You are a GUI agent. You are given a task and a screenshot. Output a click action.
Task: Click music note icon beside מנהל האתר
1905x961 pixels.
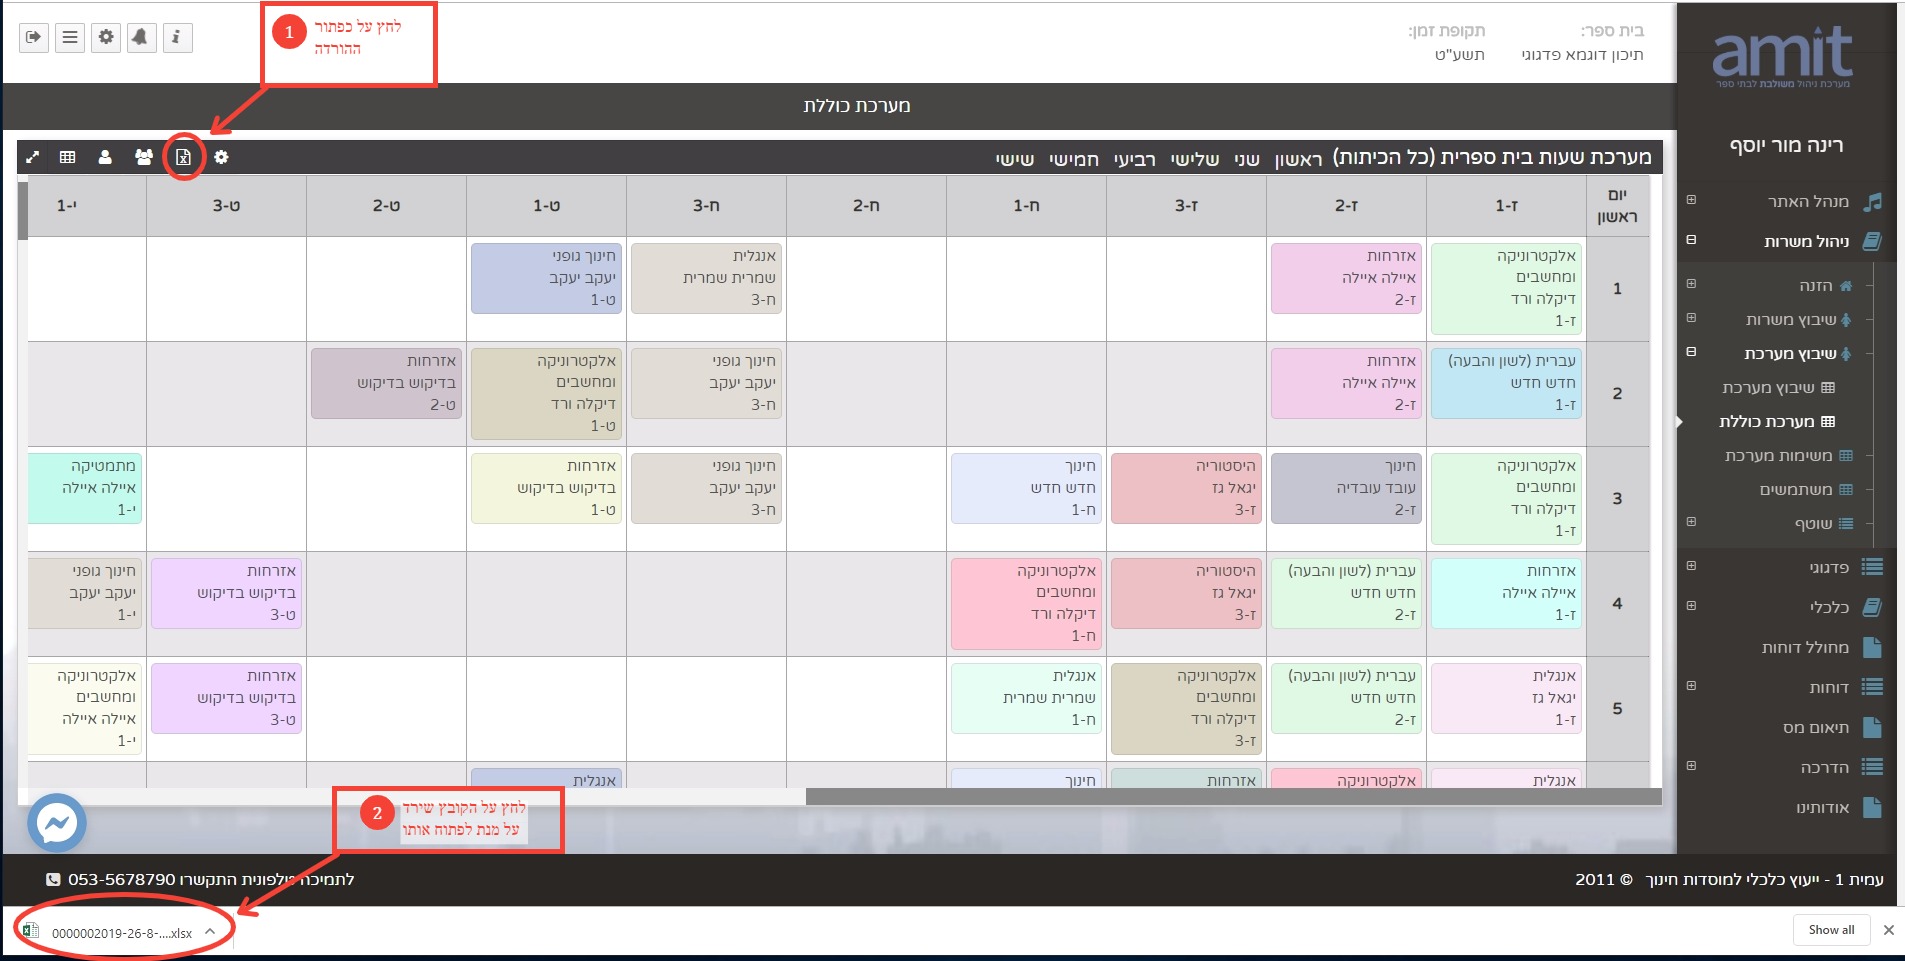pos(1873,202)
